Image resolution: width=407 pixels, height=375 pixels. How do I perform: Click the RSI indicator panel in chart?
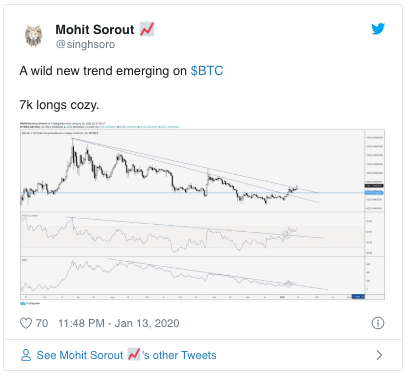(192, 234)
